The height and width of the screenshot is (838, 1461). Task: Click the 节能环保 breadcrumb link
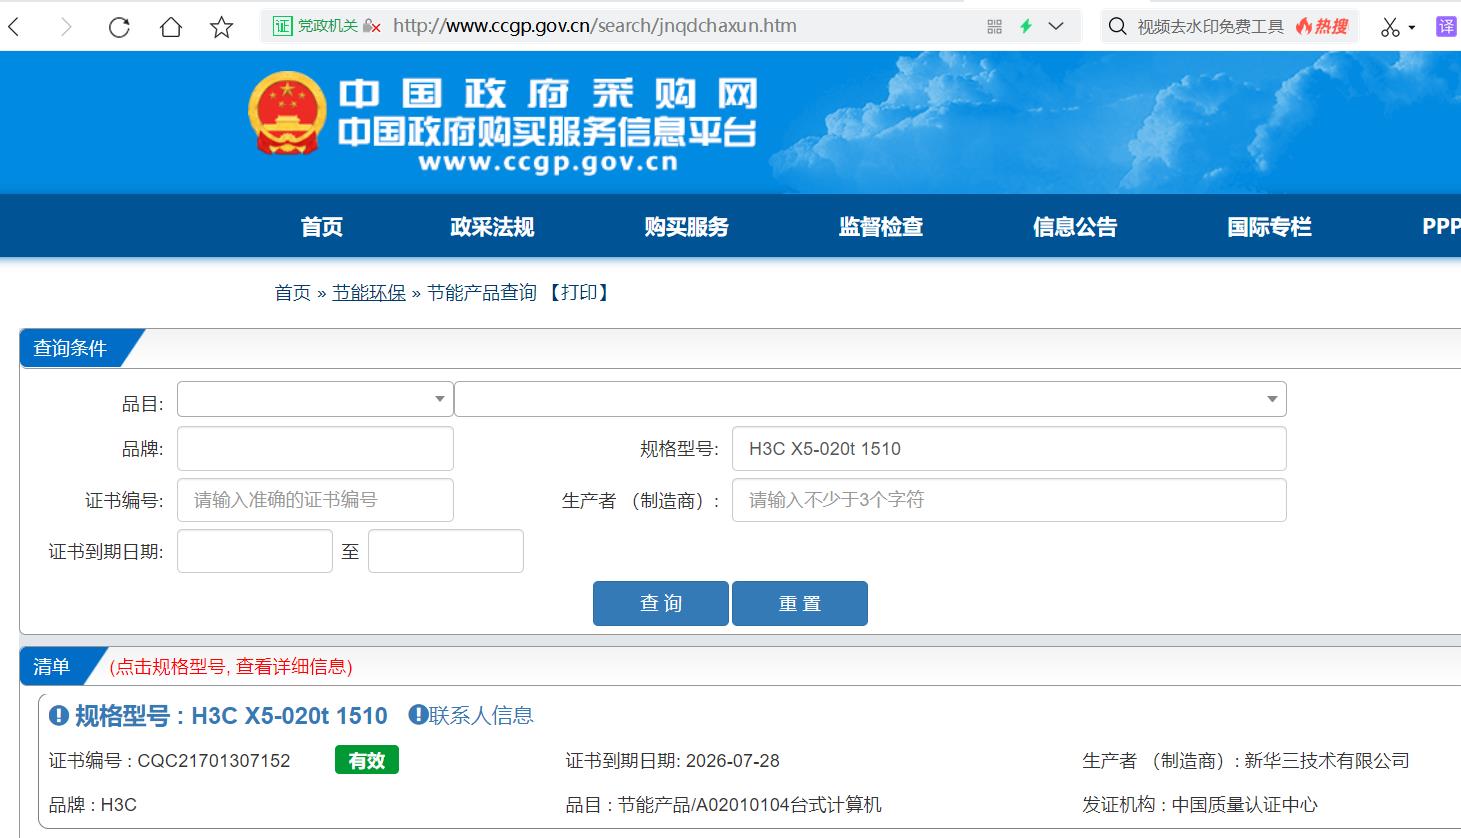coord(369,292)
